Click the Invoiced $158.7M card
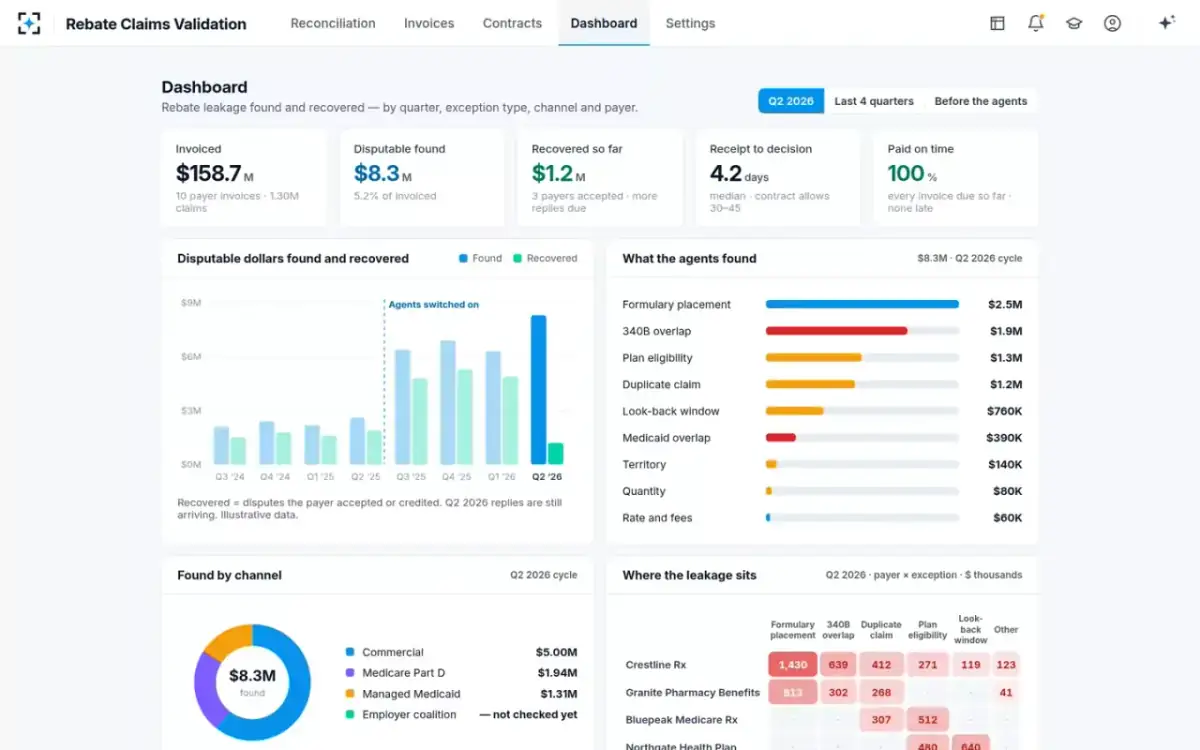This screenshot has width=1200, height=750. click(244, 178)
